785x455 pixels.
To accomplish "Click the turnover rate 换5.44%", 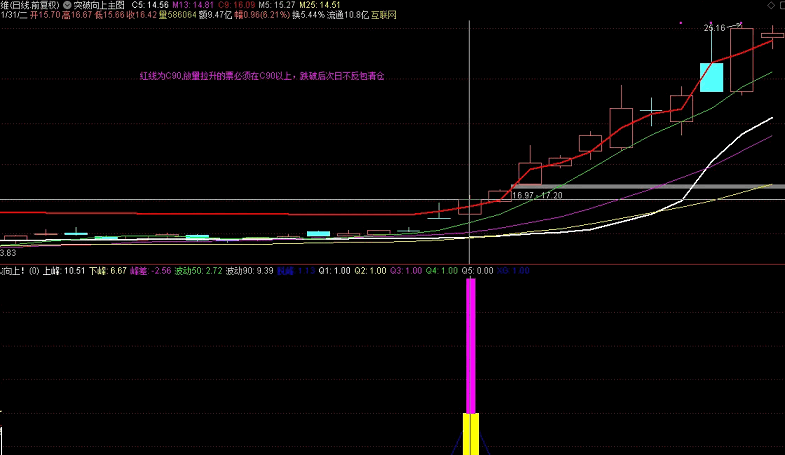I will click(308, 15).
